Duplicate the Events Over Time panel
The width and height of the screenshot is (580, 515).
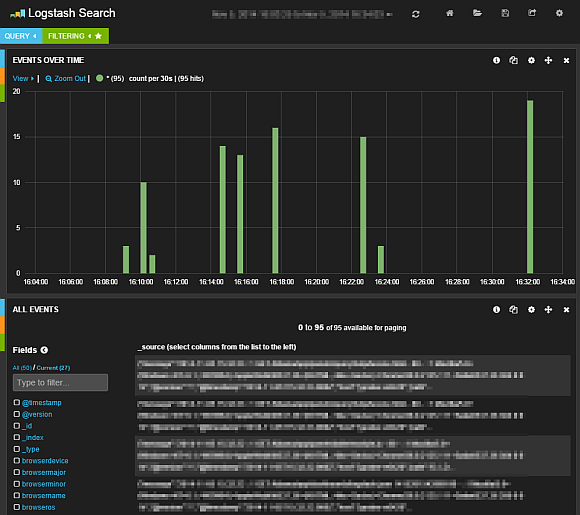click(513, 60)
